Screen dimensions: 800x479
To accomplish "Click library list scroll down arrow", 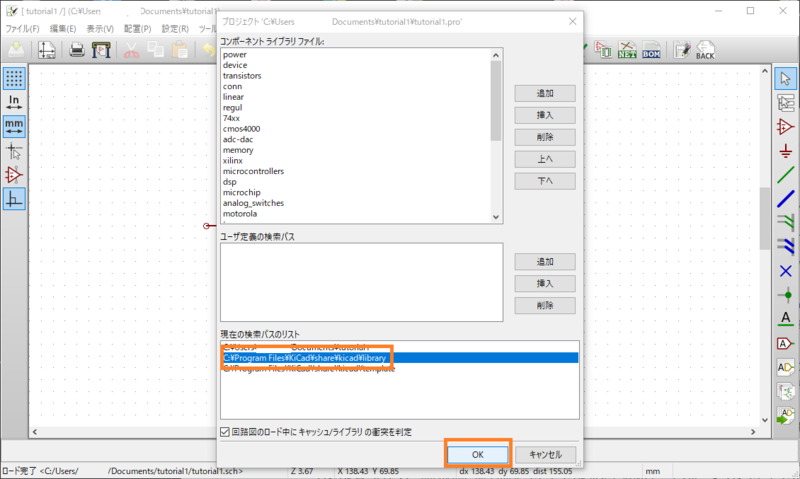I will click(495, 217).
